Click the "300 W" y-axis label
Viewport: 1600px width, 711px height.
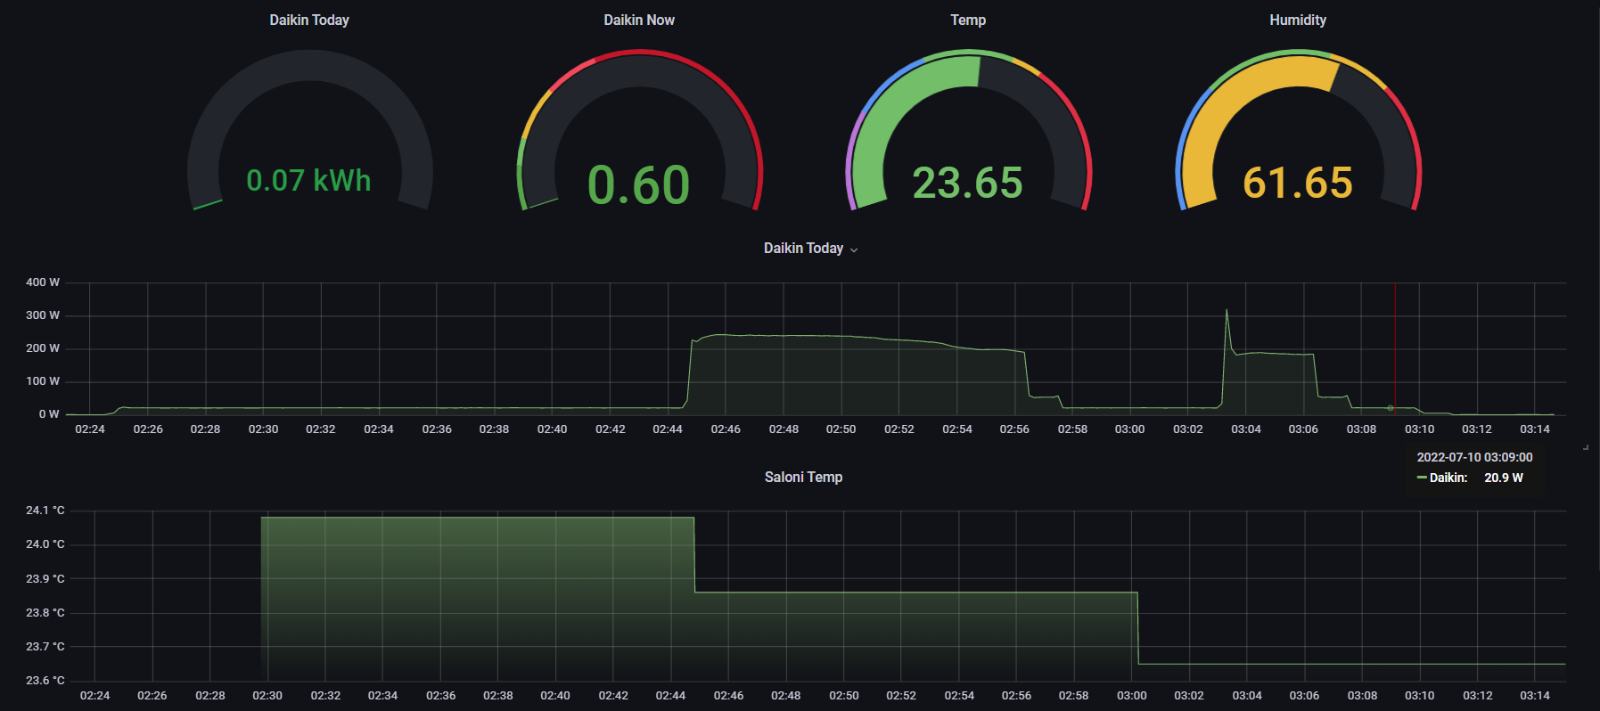[43, 316]
